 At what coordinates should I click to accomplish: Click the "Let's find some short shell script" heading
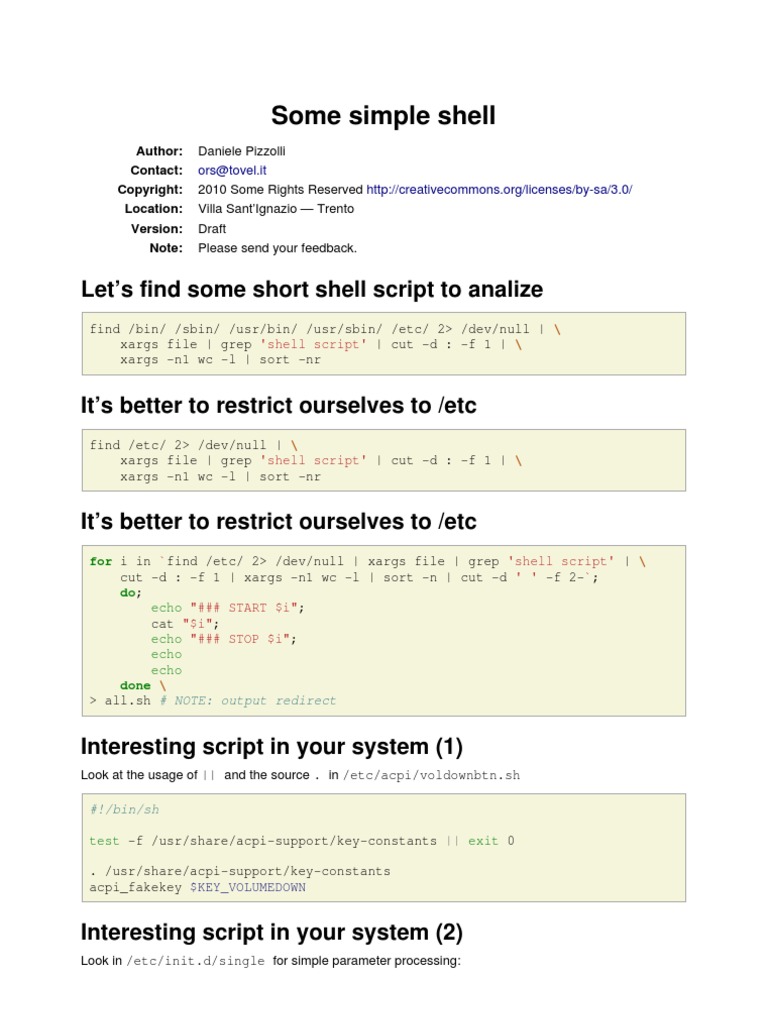(311, 290)
